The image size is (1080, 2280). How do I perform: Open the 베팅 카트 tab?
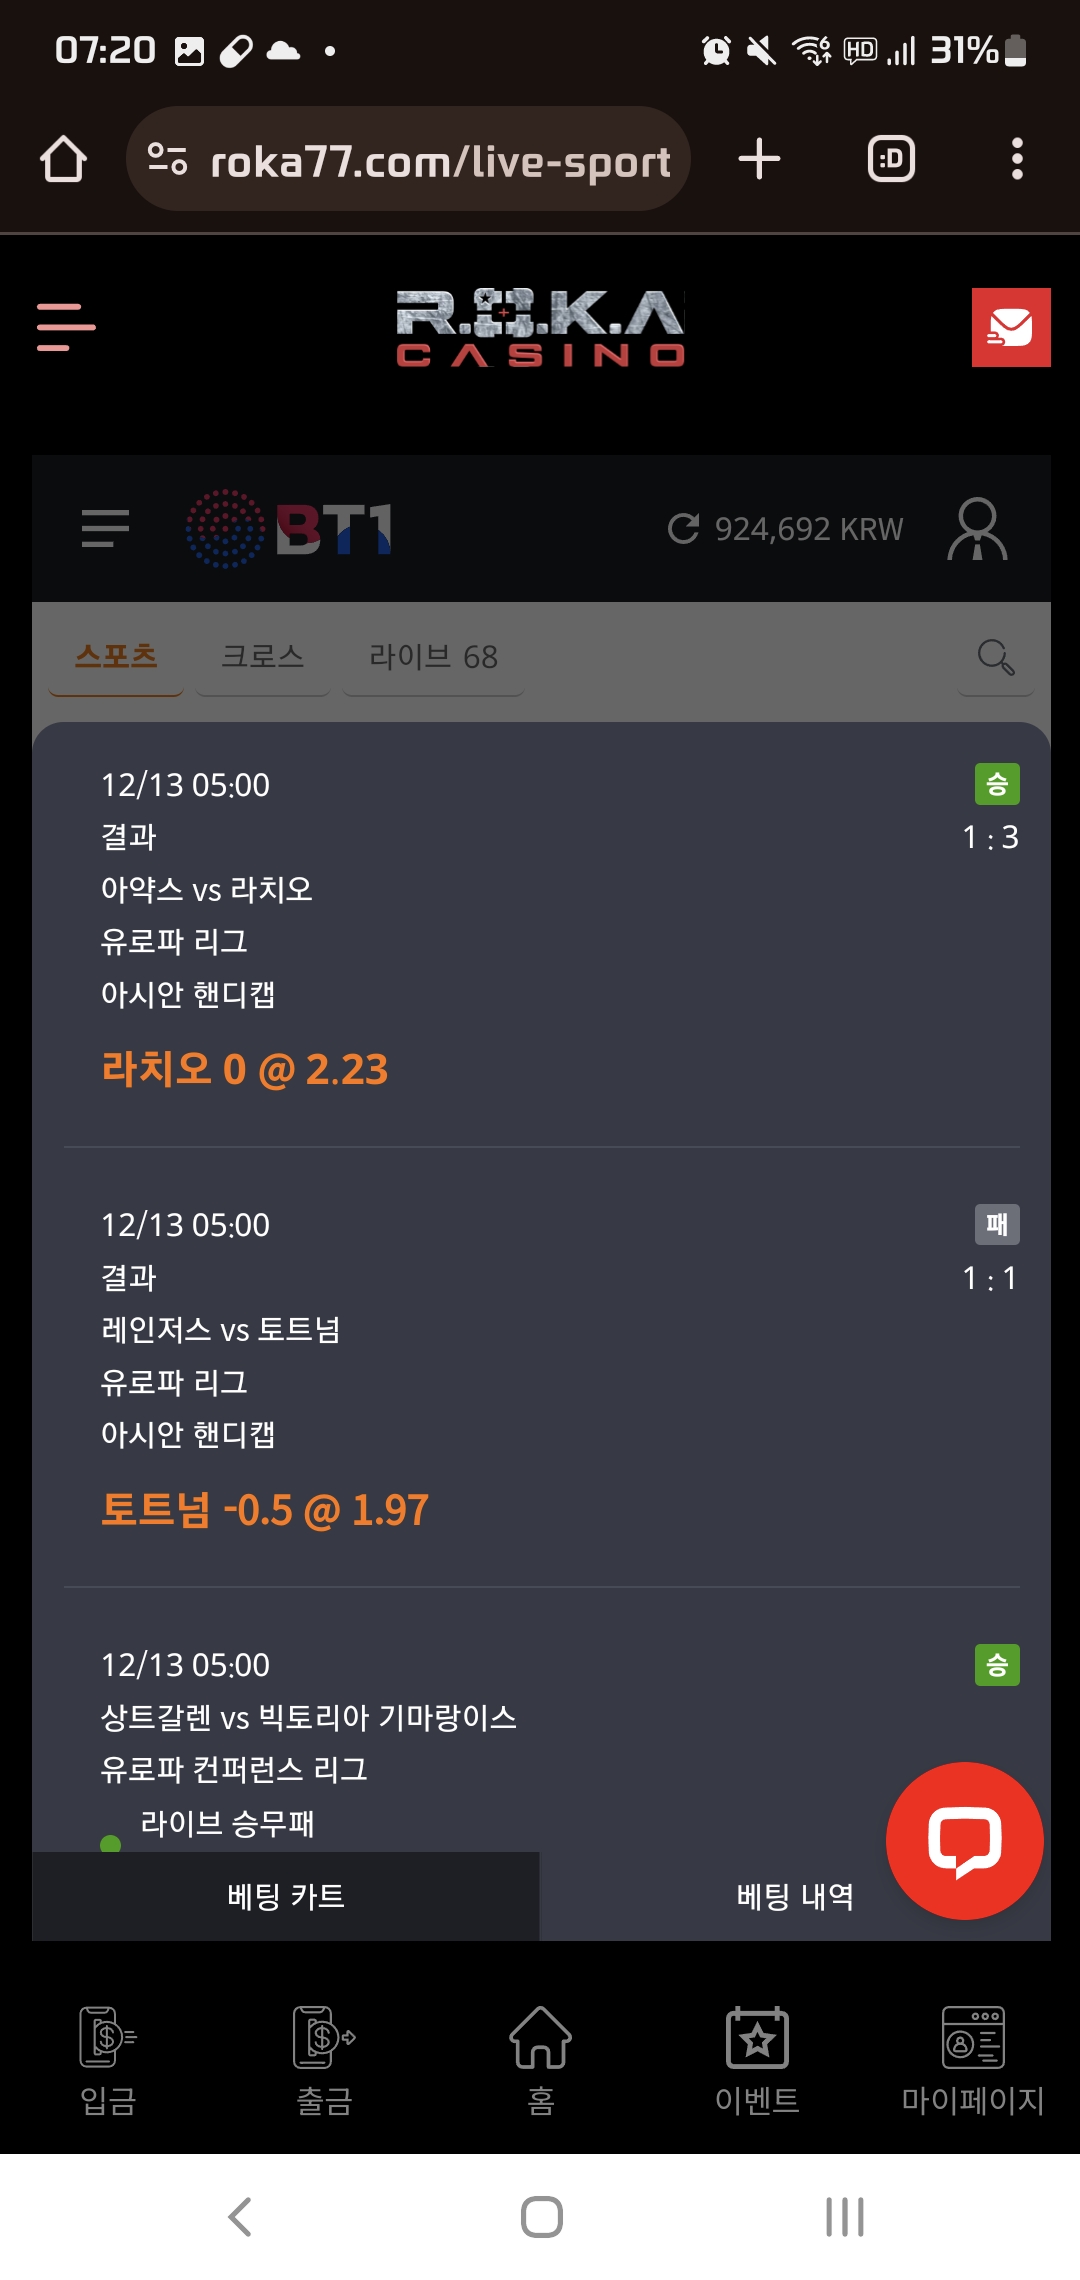[286, 1896]
